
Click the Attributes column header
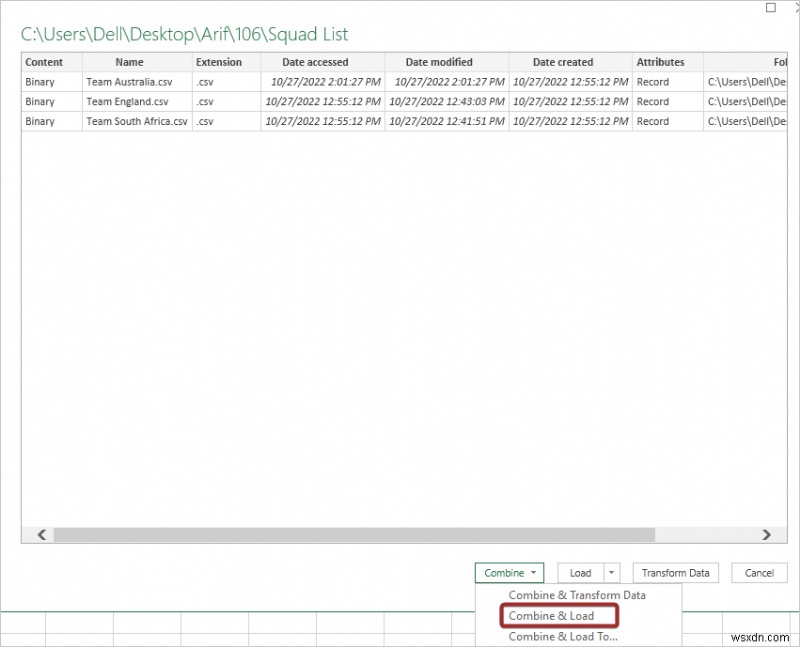pos(660,62)
